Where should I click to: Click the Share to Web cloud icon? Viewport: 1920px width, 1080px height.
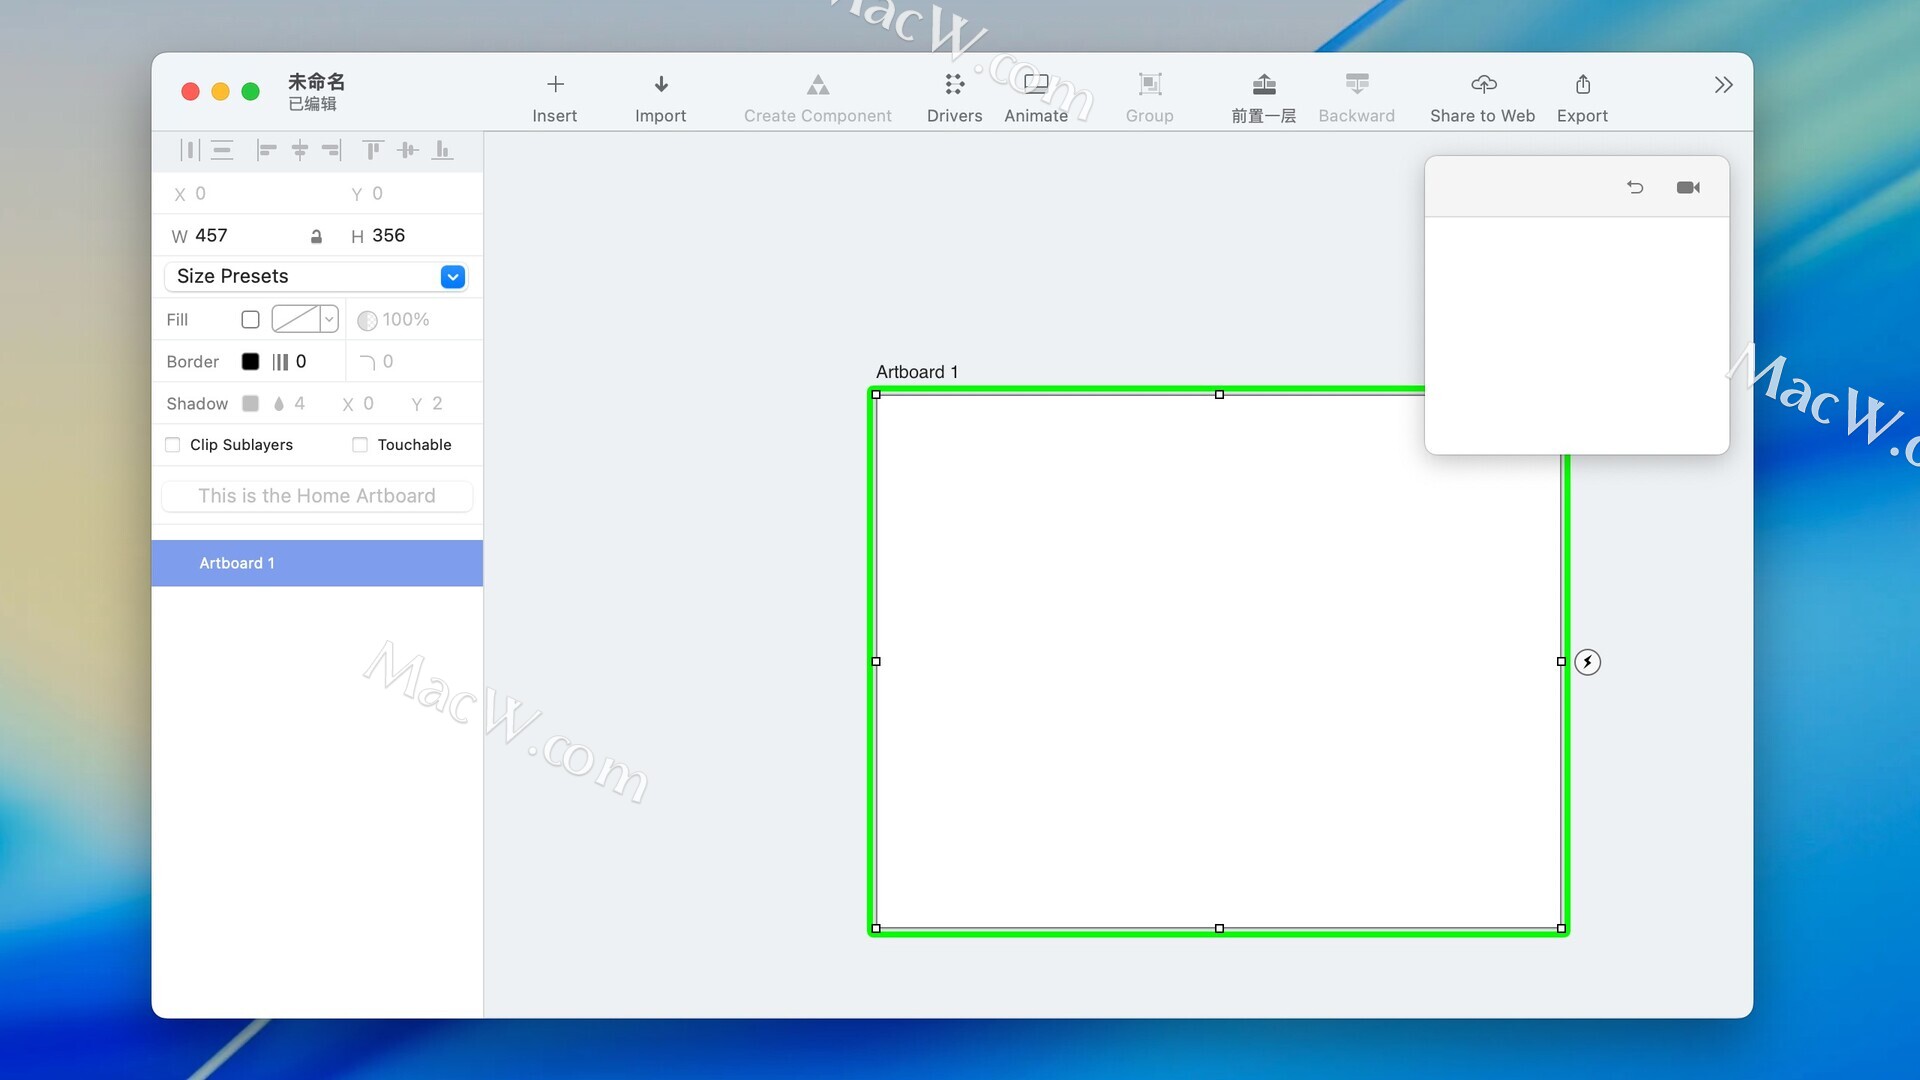1483,85
